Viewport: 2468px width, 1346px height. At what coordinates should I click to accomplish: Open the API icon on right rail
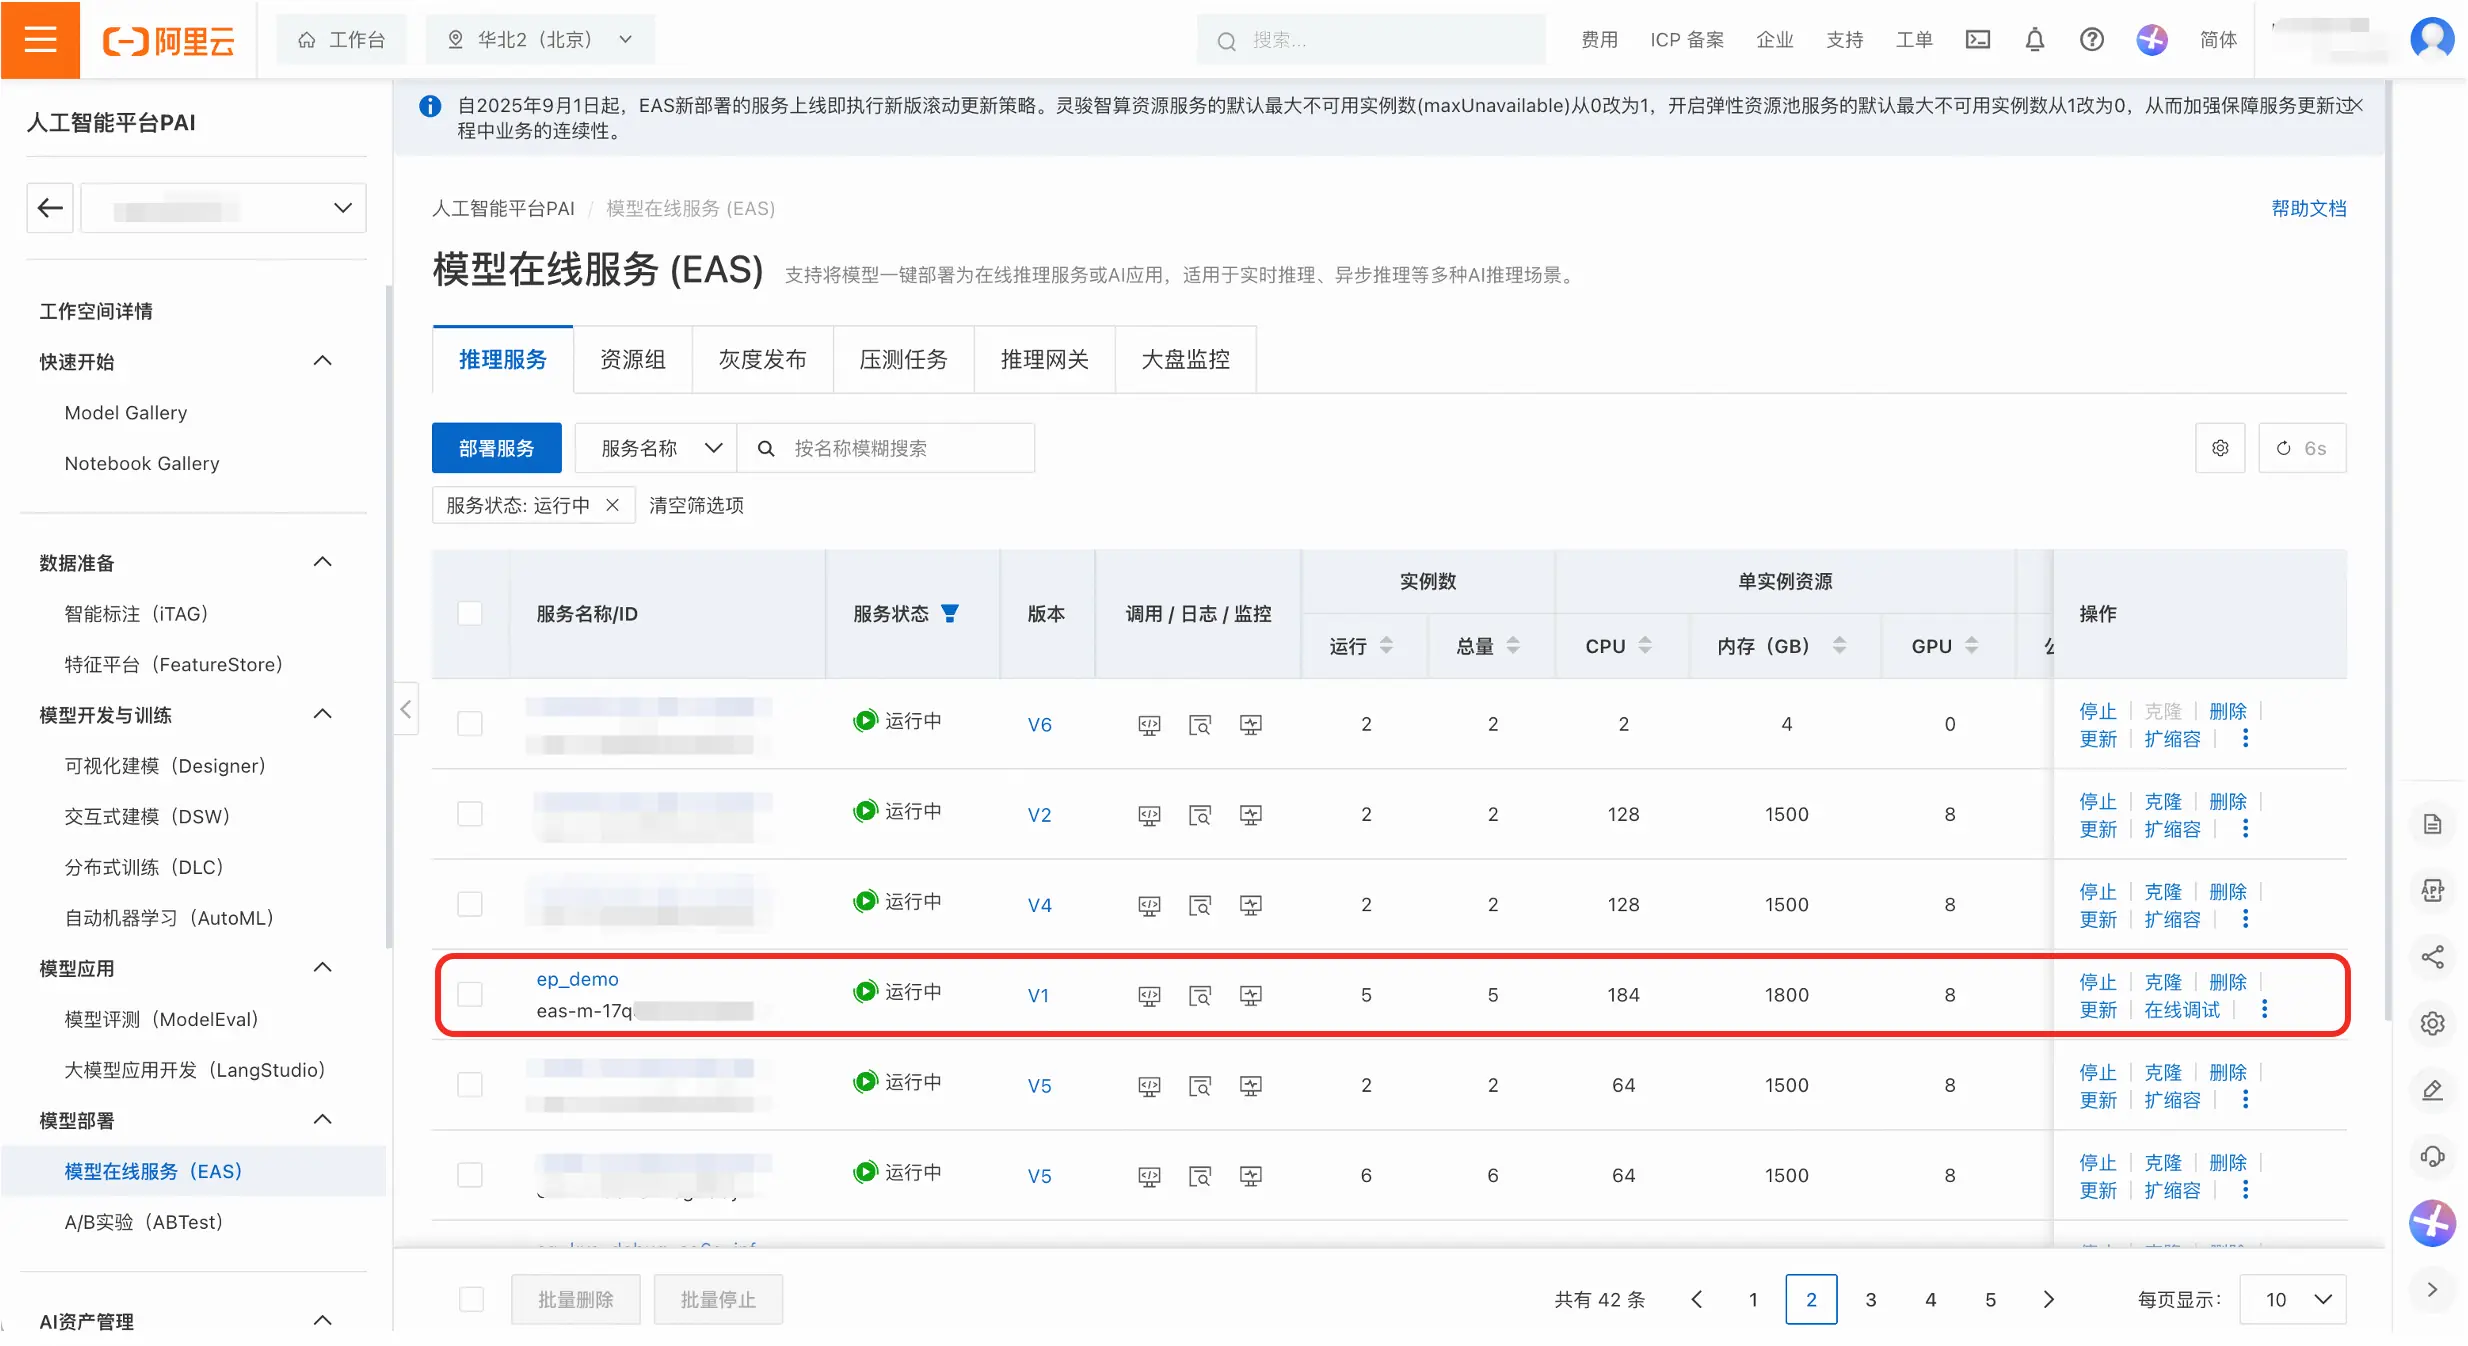[x=2432, y=890]
